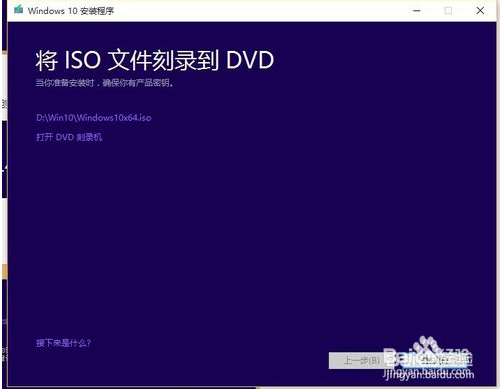Viewport: 500px width, 389px height.
Task: Click the 将 ISO 文件刻录到 DVD heading
Action: pos(155,60)
